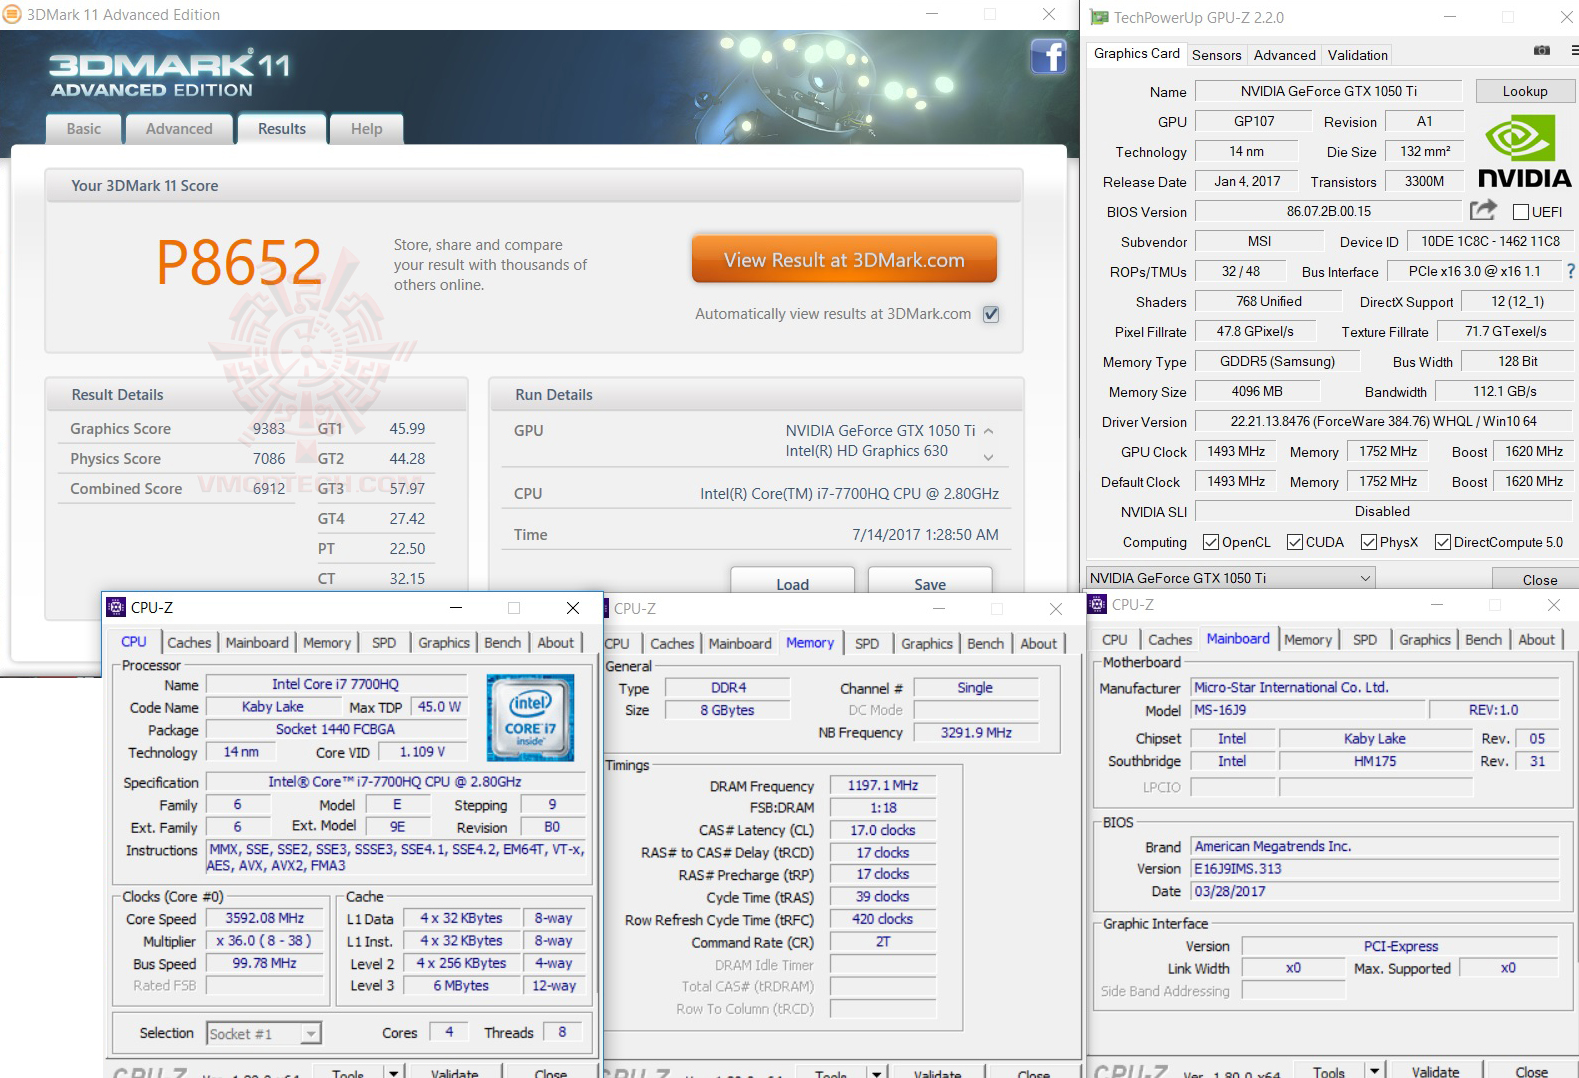Open the Socket #1 selection dropdown
This screenshot has width=1579, height=1078.
pyautogui.click(x=264, y=1034)
